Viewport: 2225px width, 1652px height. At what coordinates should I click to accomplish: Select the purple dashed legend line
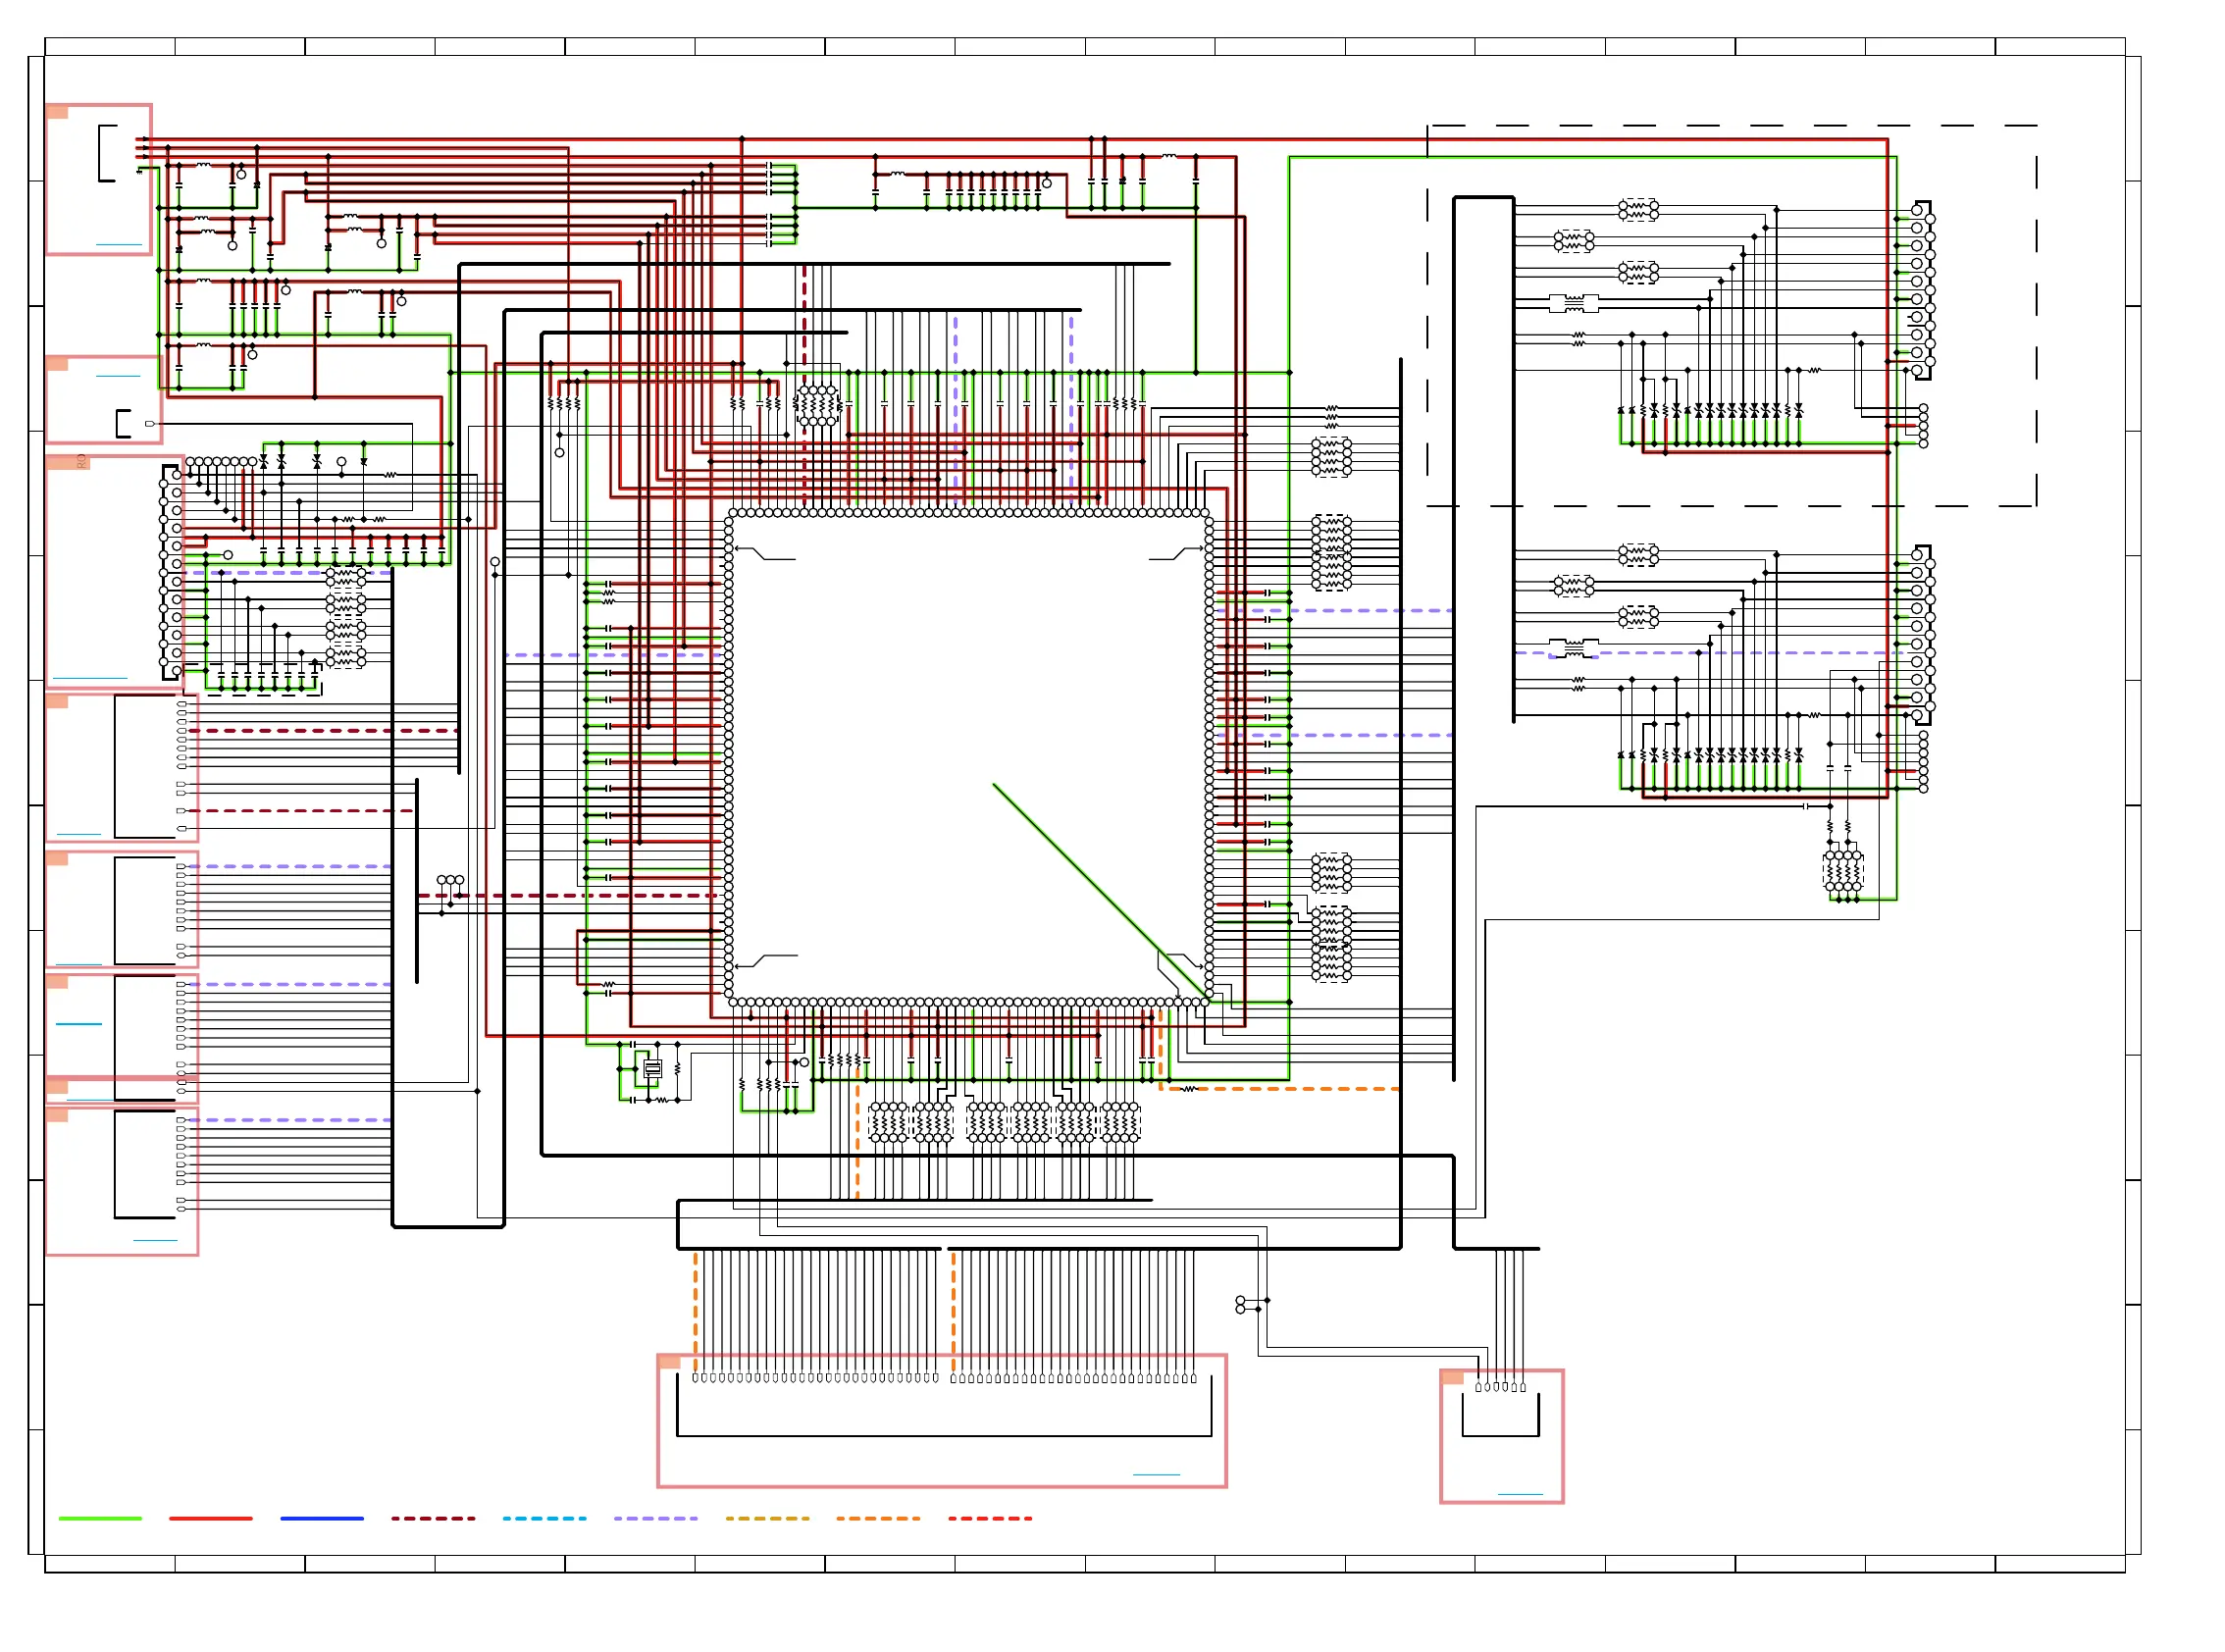[655, 1518]
